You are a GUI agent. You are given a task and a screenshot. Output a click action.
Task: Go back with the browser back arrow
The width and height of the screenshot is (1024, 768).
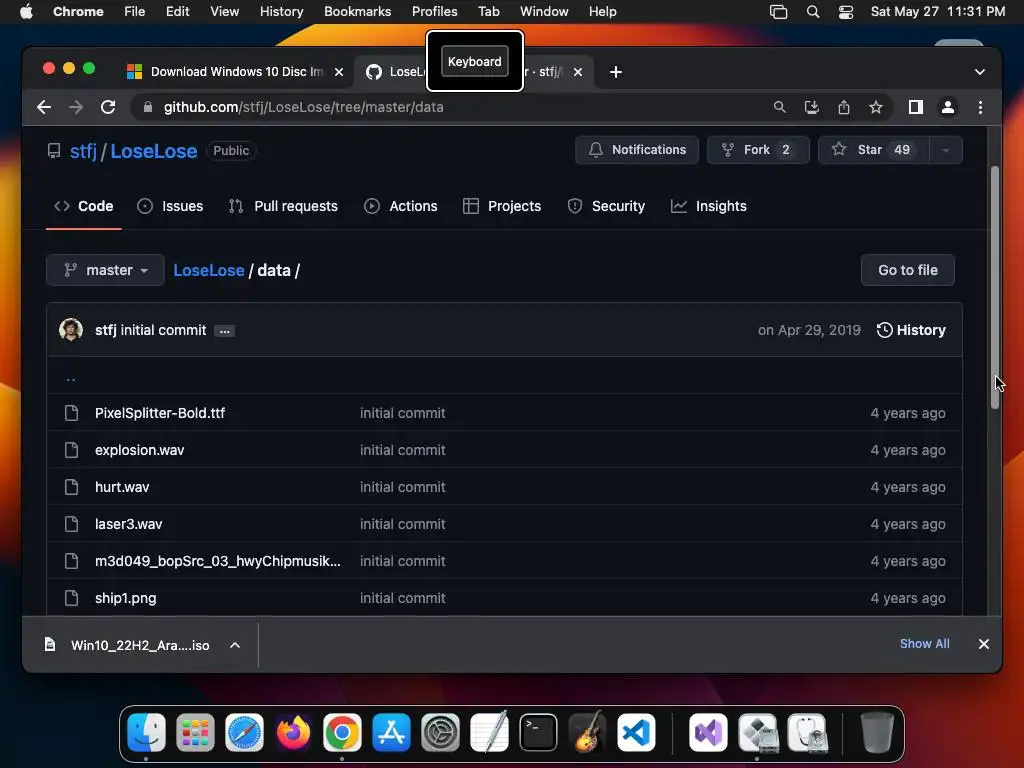(x=44, y=107)
